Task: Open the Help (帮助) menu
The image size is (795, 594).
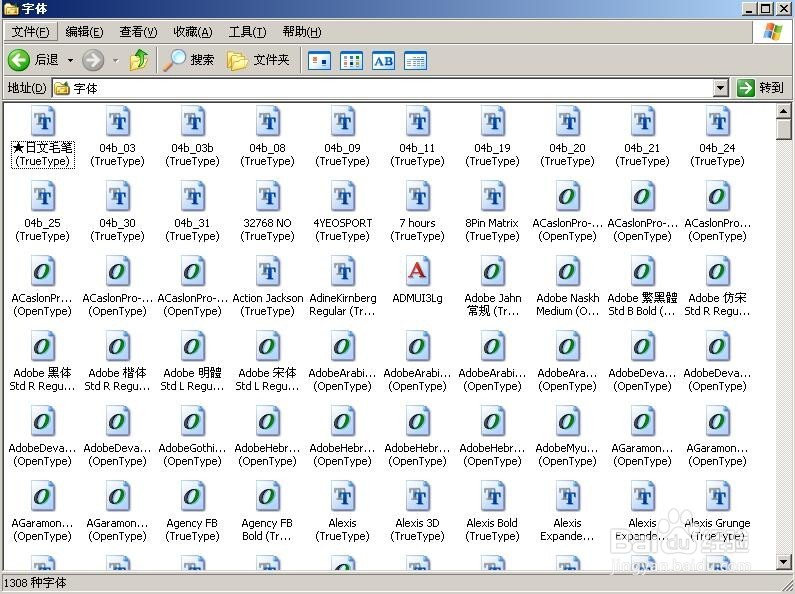Action: pos(302,32)
